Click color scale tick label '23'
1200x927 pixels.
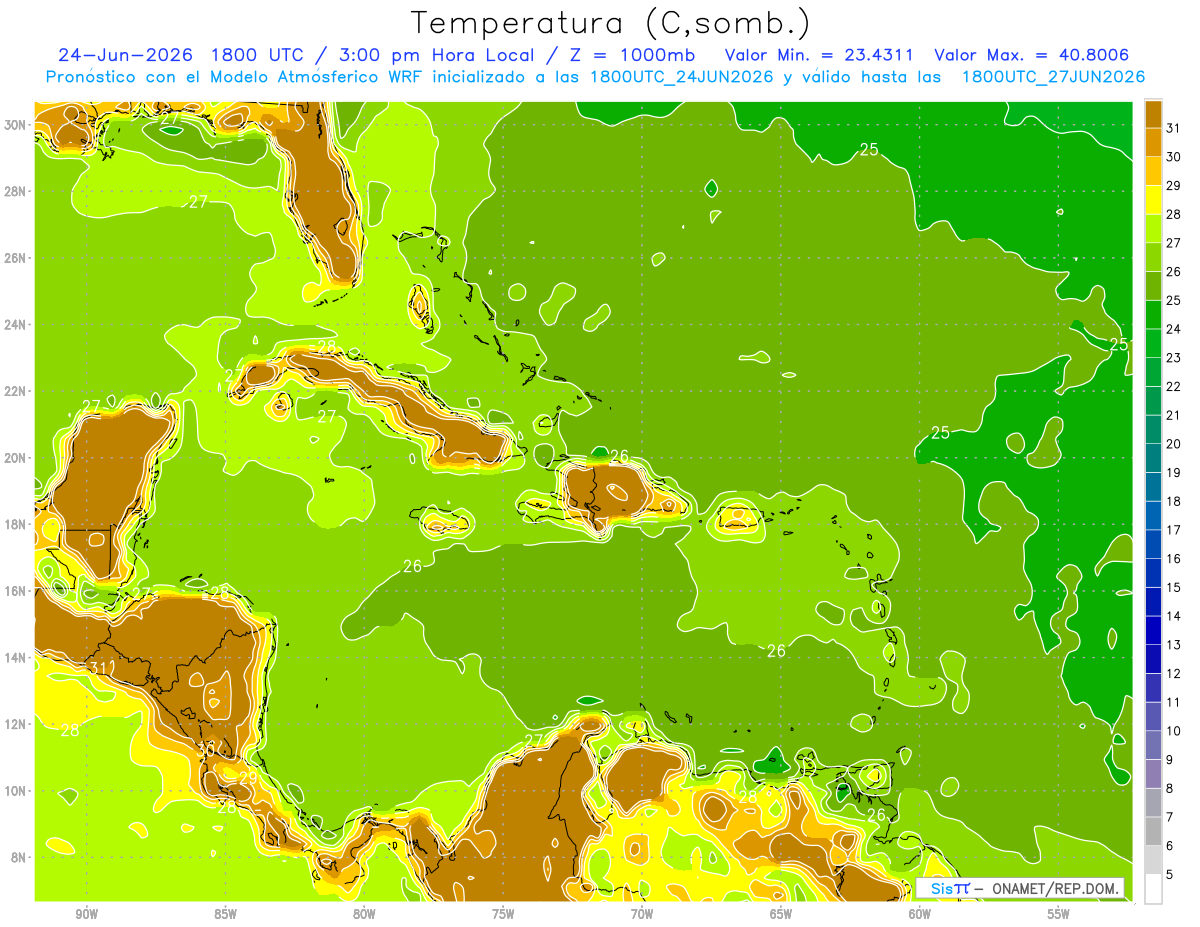(1174, 358)
